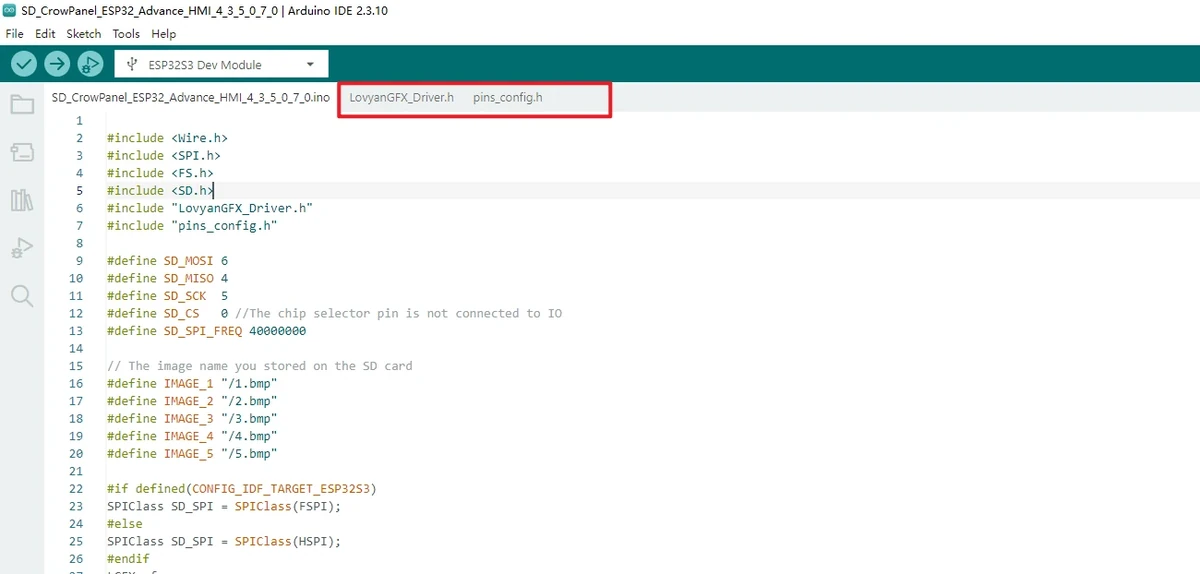Screen dimensions: 1200x574
Task: Open the Debug sidebar icon
Action: 22,248
